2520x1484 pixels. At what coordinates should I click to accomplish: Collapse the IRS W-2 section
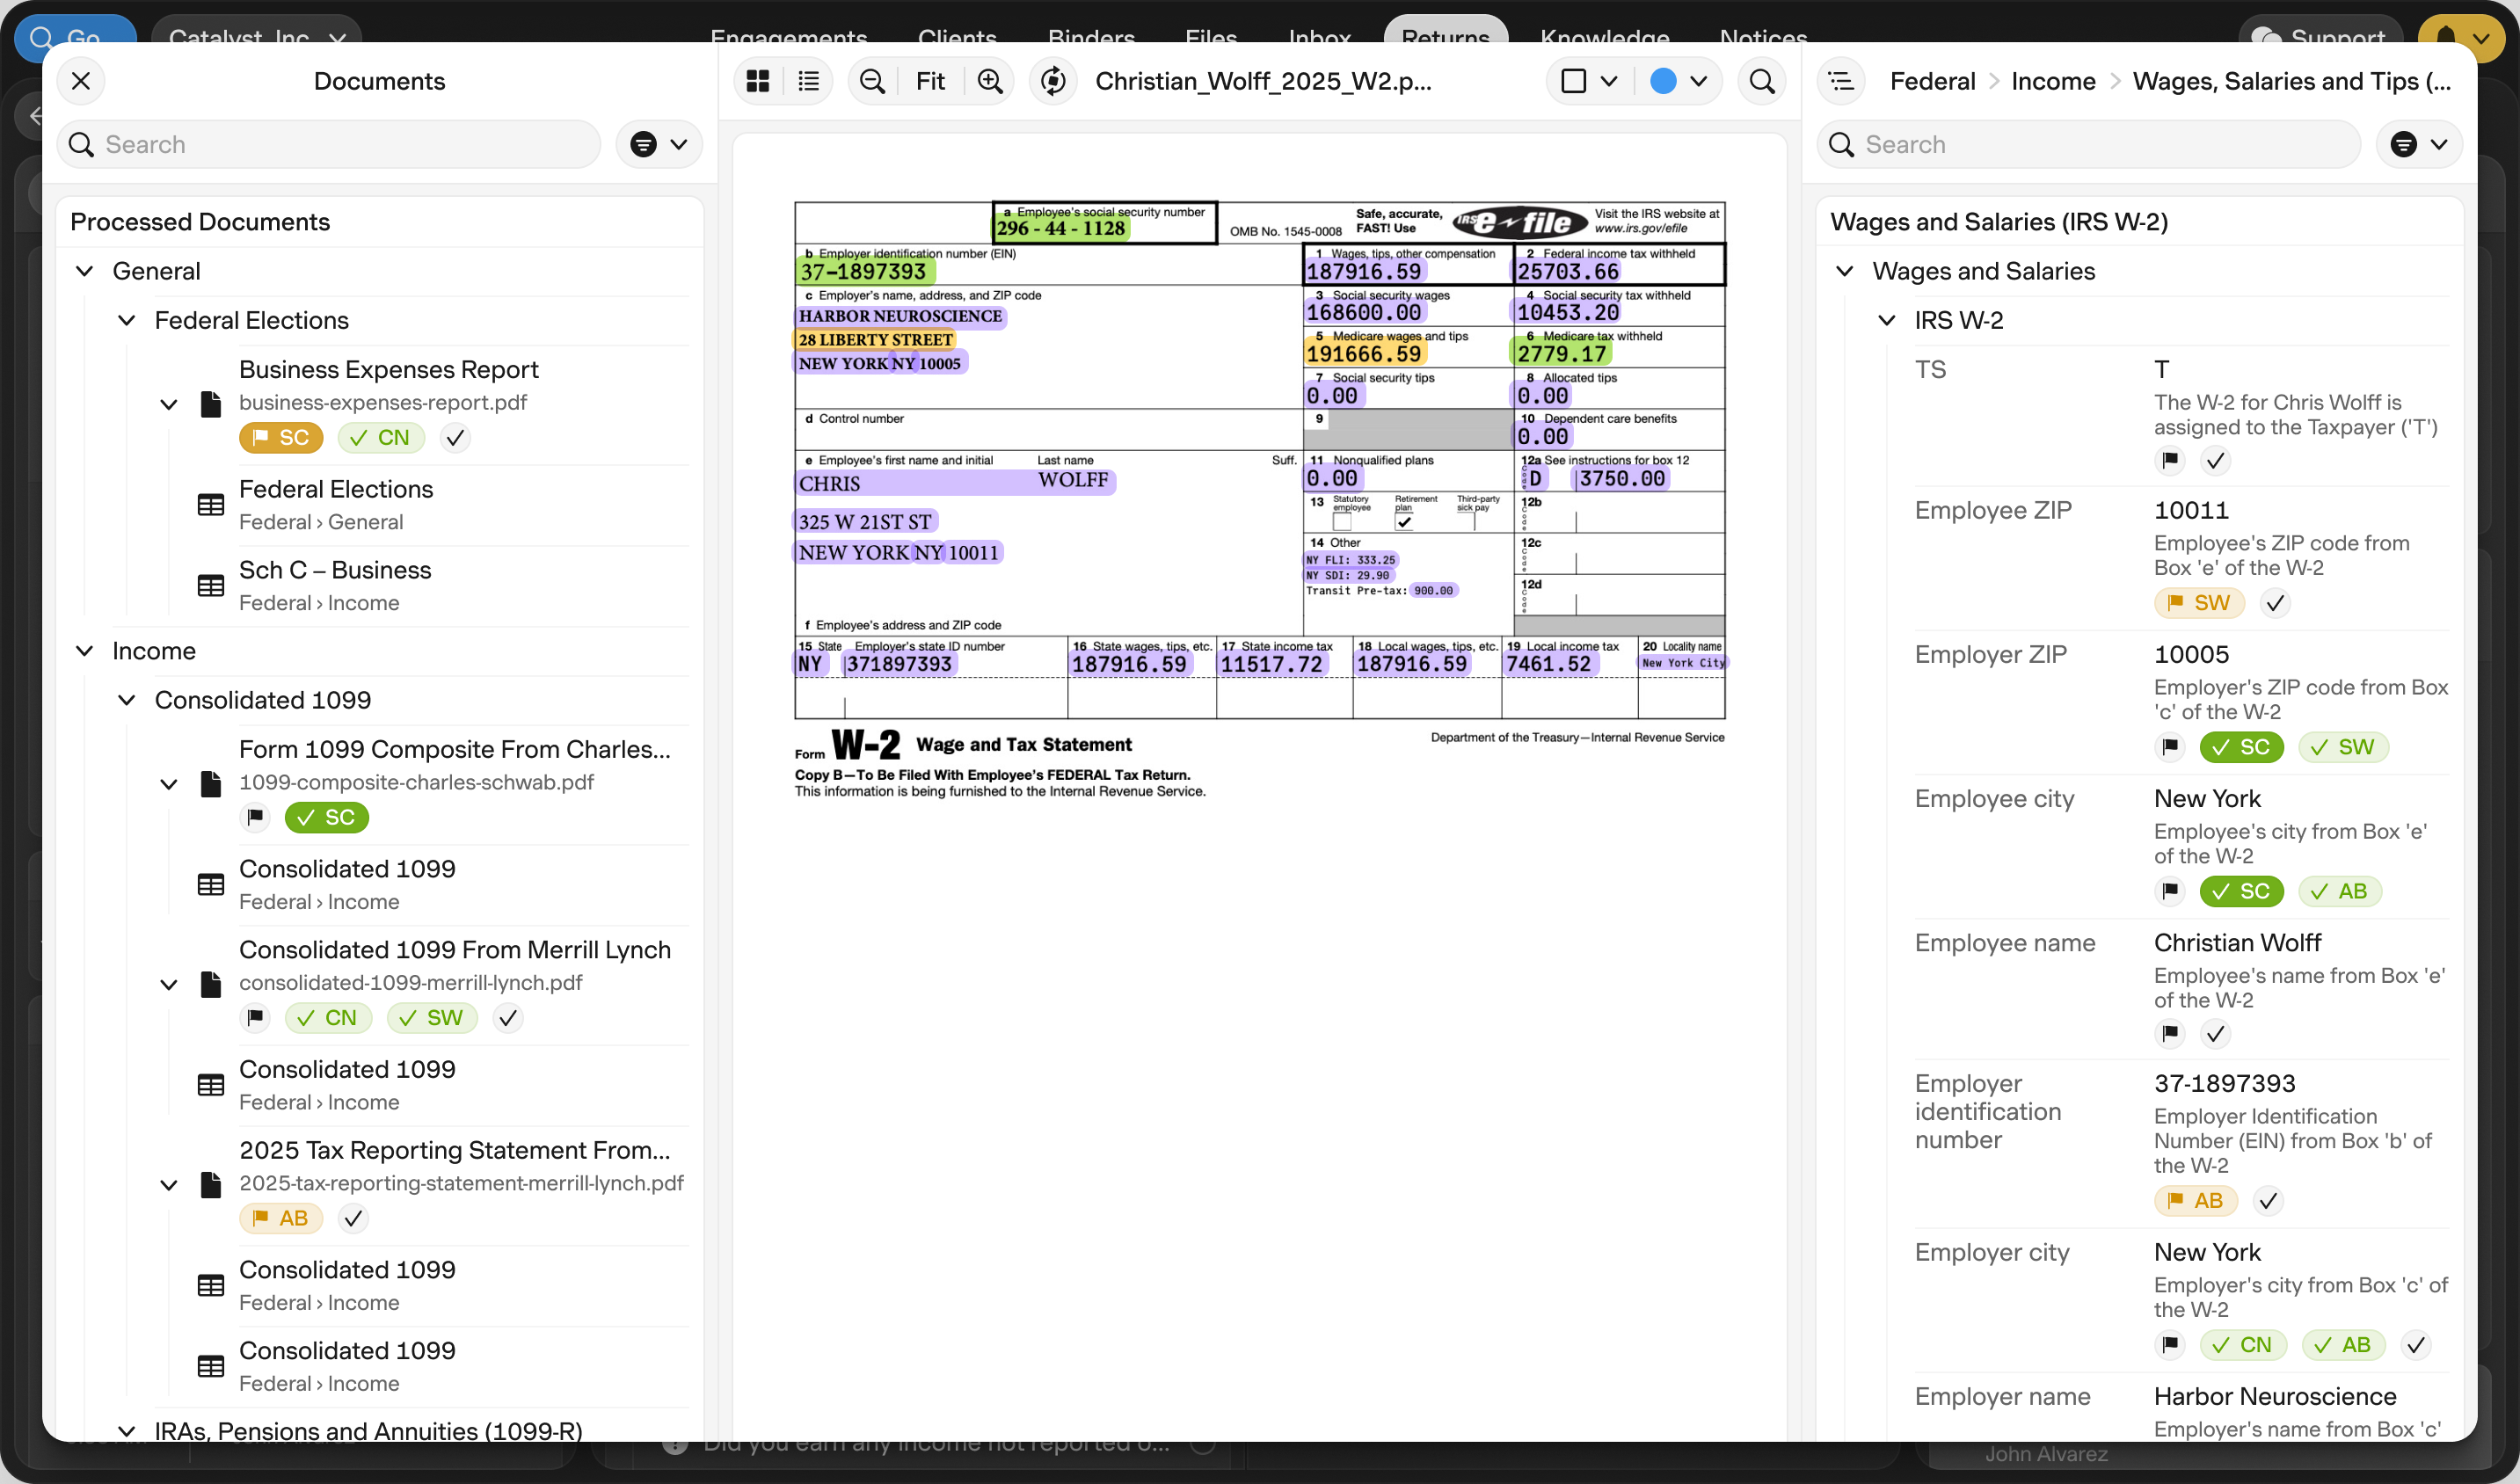point(1886,321)
